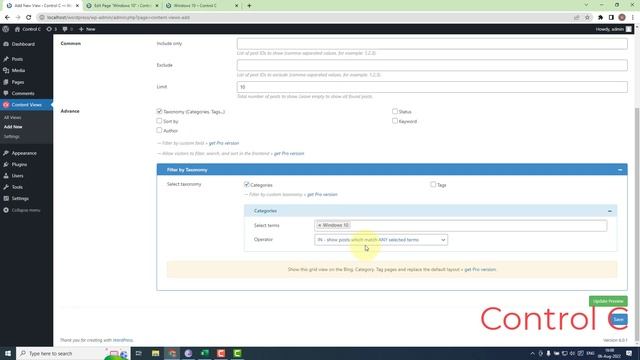Viewport: 640px width, 360px height.
Task: Open get Pro version link for custom taxonomy
Action: (322, 195)
